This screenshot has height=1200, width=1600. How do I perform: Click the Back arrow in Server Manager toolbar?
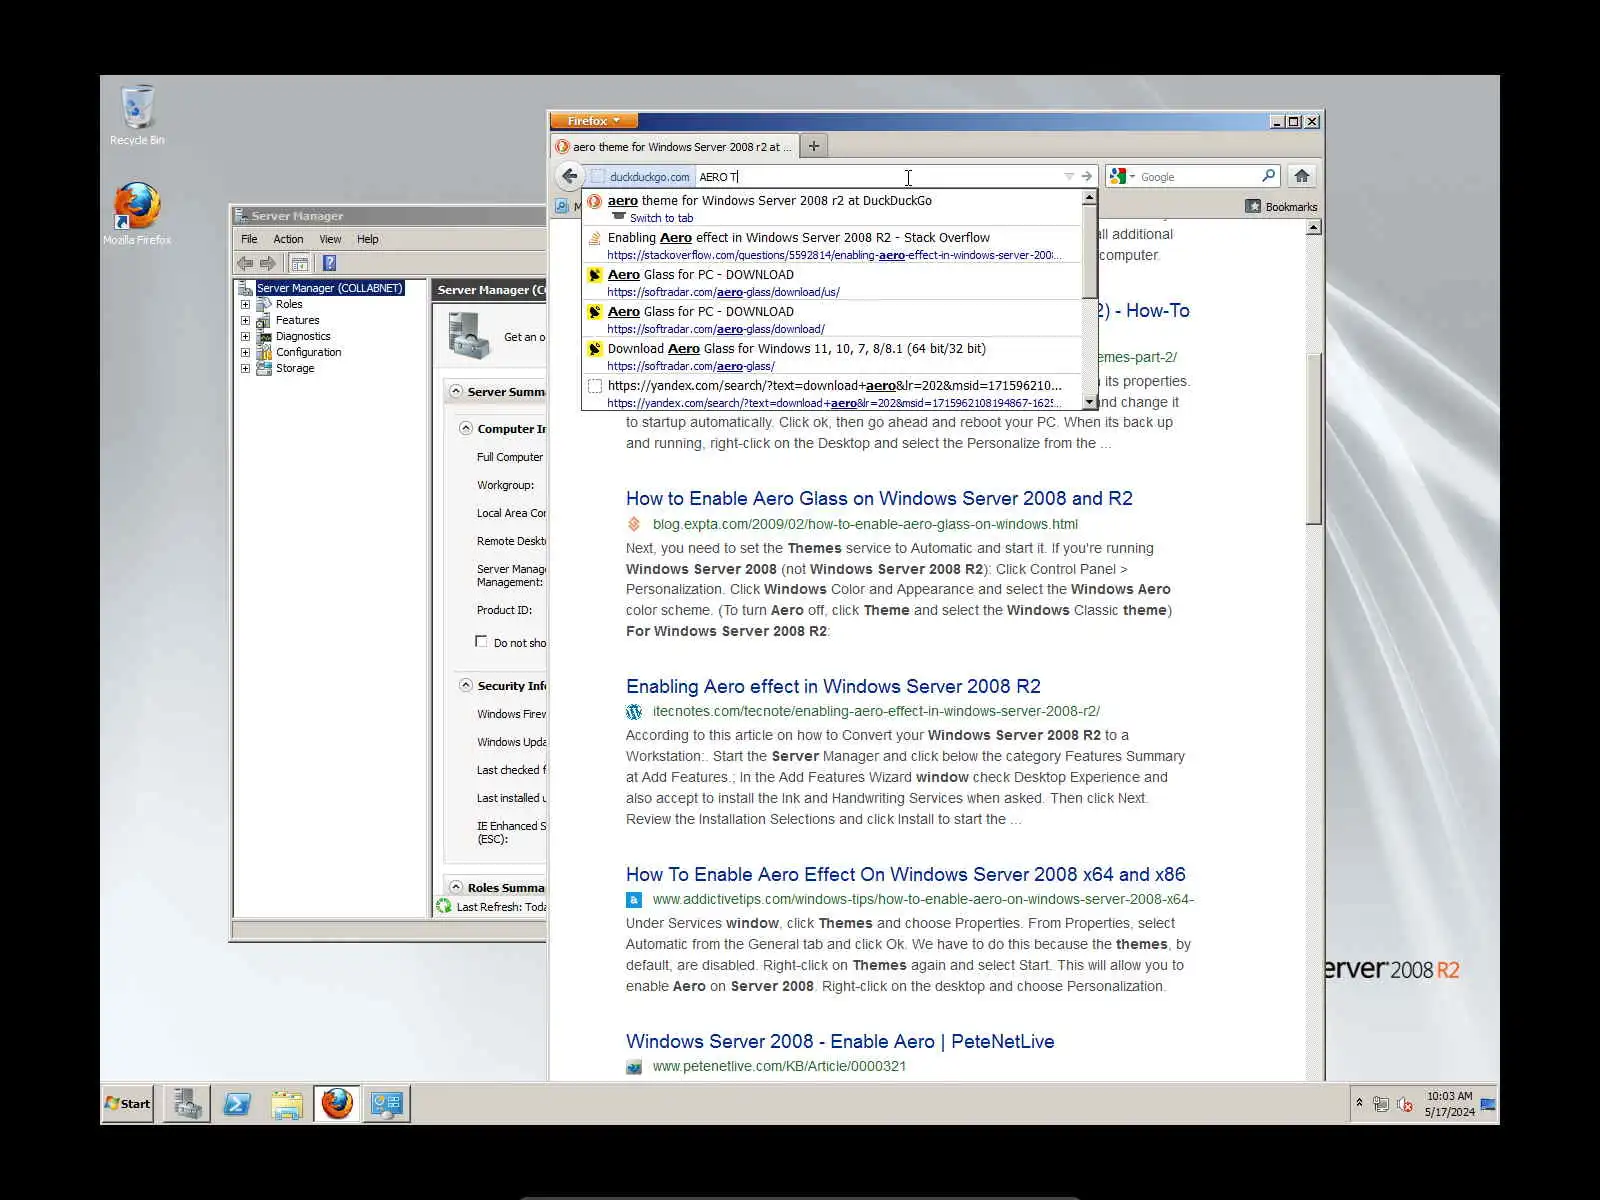[245, 263]
